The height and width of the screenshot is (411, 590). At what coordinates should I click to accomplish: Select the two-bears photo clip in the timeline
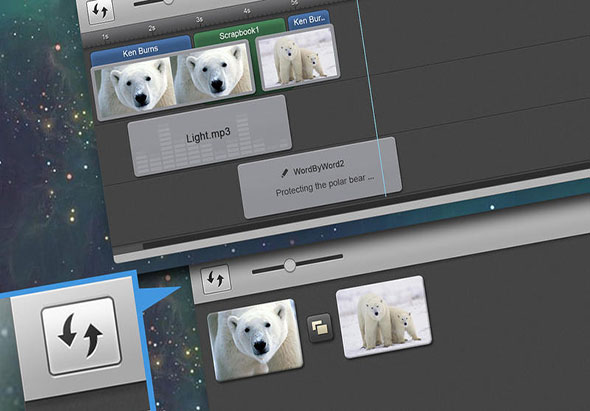tap(298, 58)
